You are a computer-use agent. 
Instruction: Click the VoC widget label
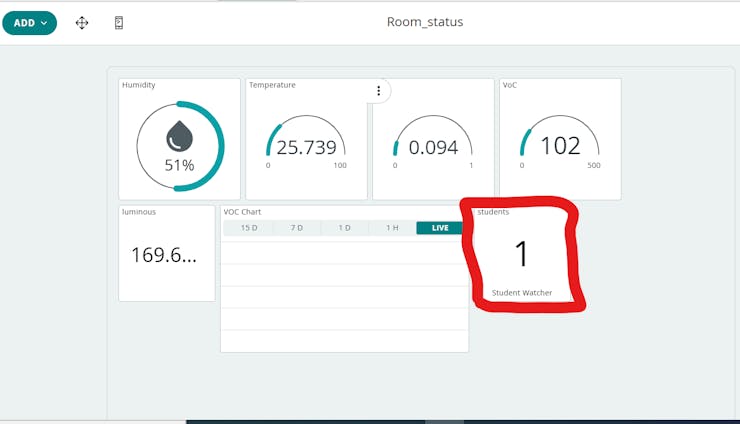click(510, 85)
